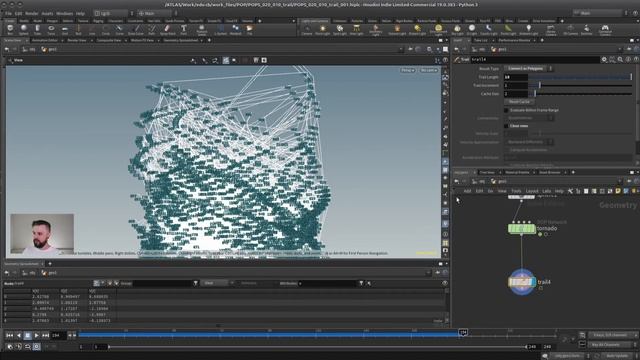Add a Sky Light from shelf
This screenshot has height=360, width=640.
point(457,29)
